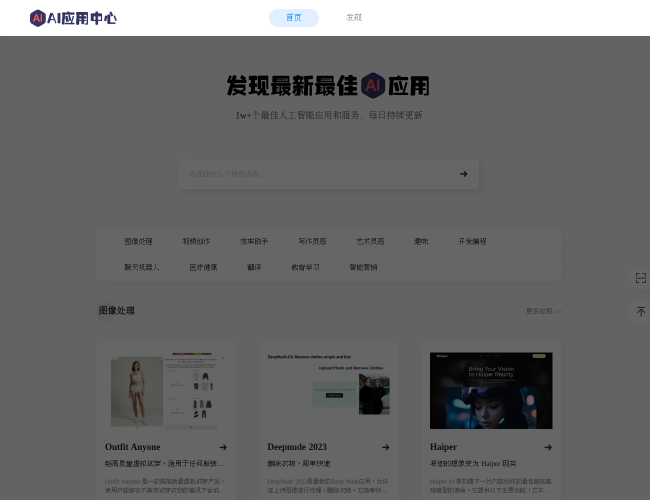Open the 智能营销 category
This screenshot has width=650, height=500.
[x=364, y=267]
